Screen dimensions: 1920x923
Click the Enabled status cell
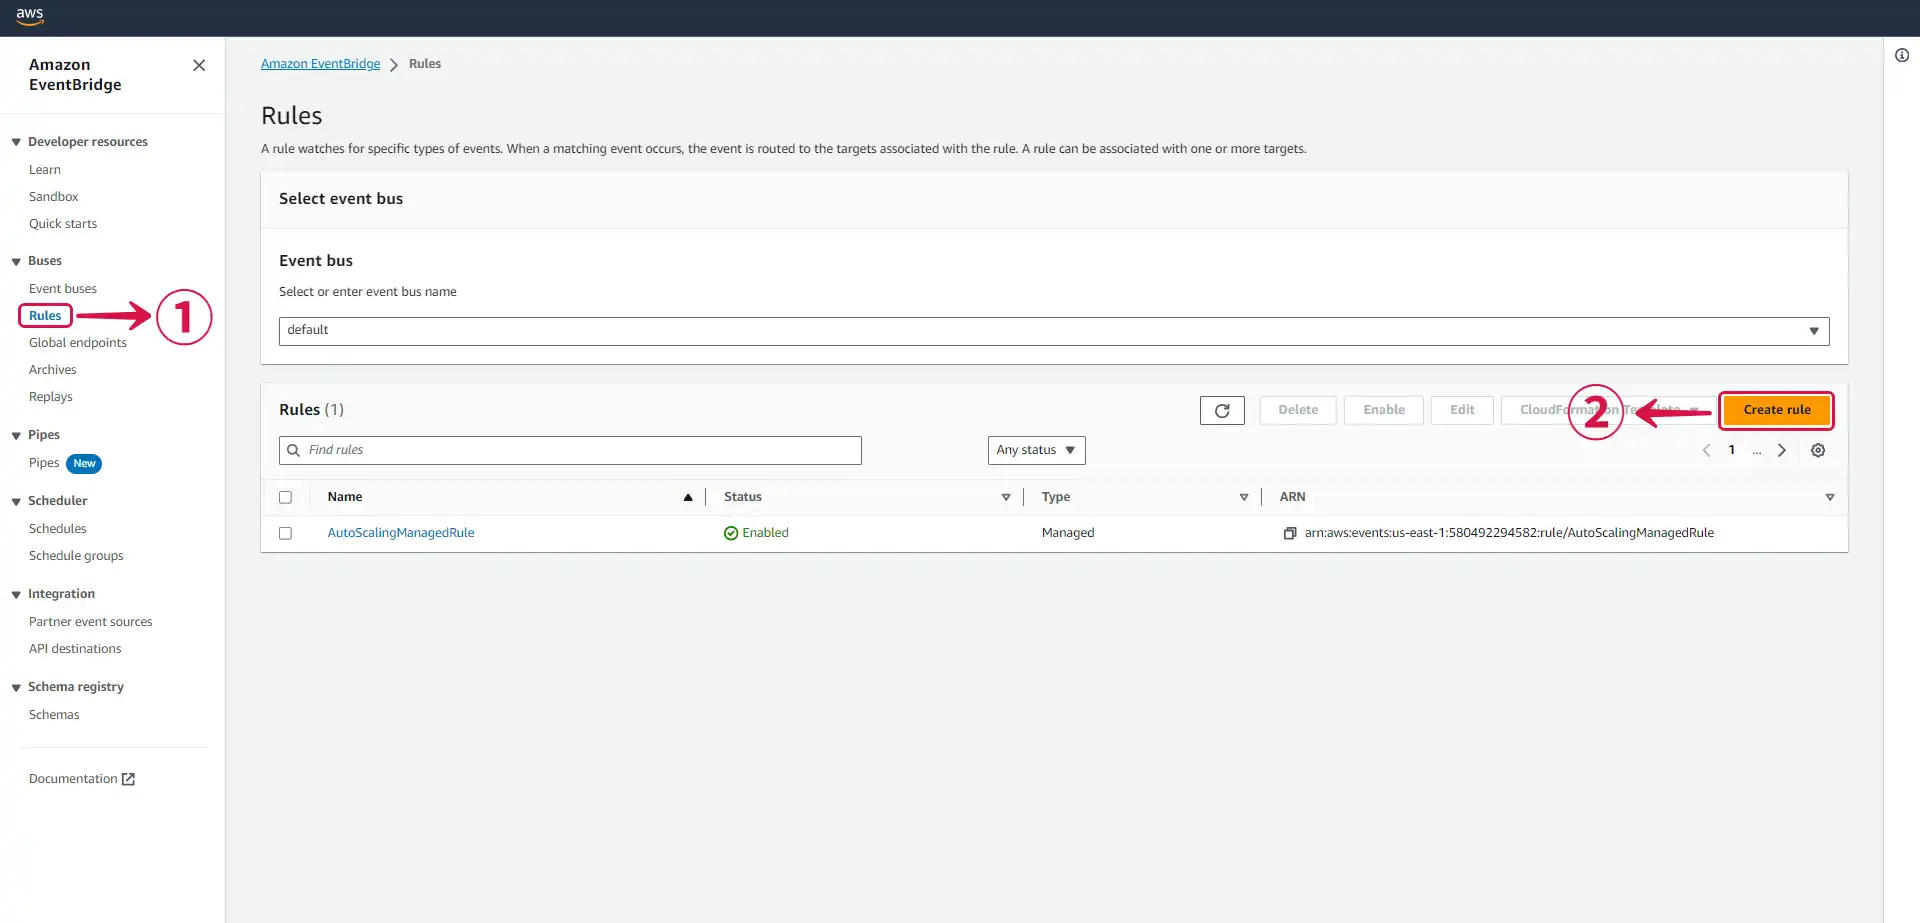[756, 533]
